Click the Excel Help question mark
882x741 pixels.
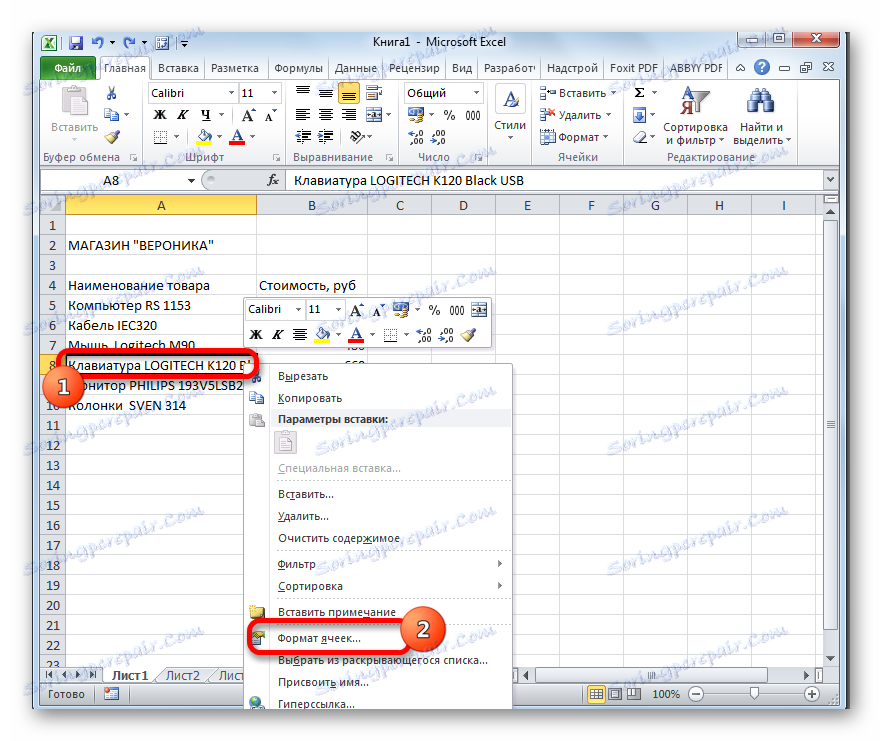(762, 68)
